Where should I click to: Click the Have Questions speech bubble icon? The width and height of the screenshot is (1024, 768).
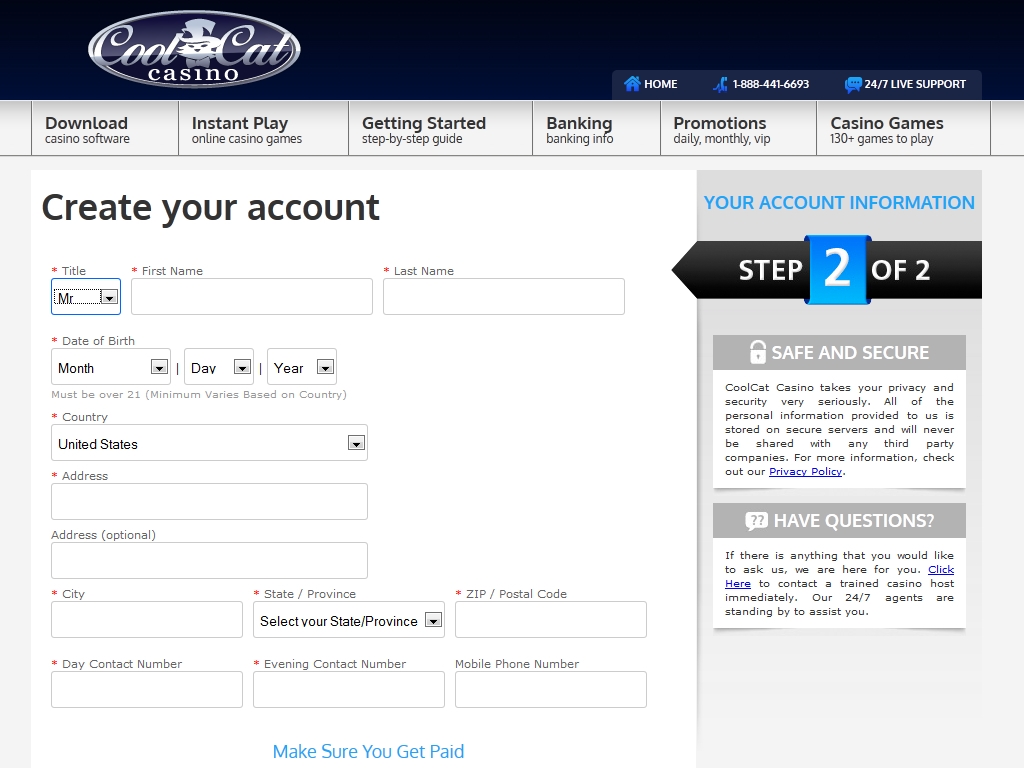(x=757, y=521)
